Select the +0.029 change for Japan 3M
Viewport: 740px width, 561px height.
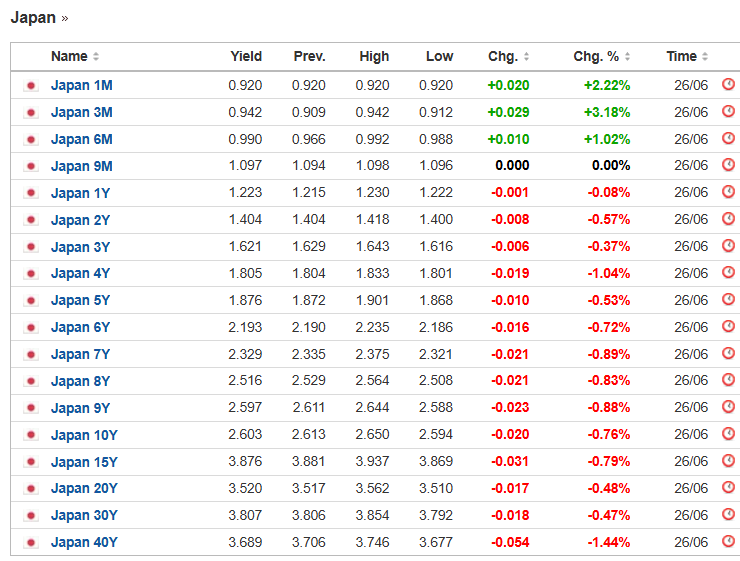coord(508,112)
